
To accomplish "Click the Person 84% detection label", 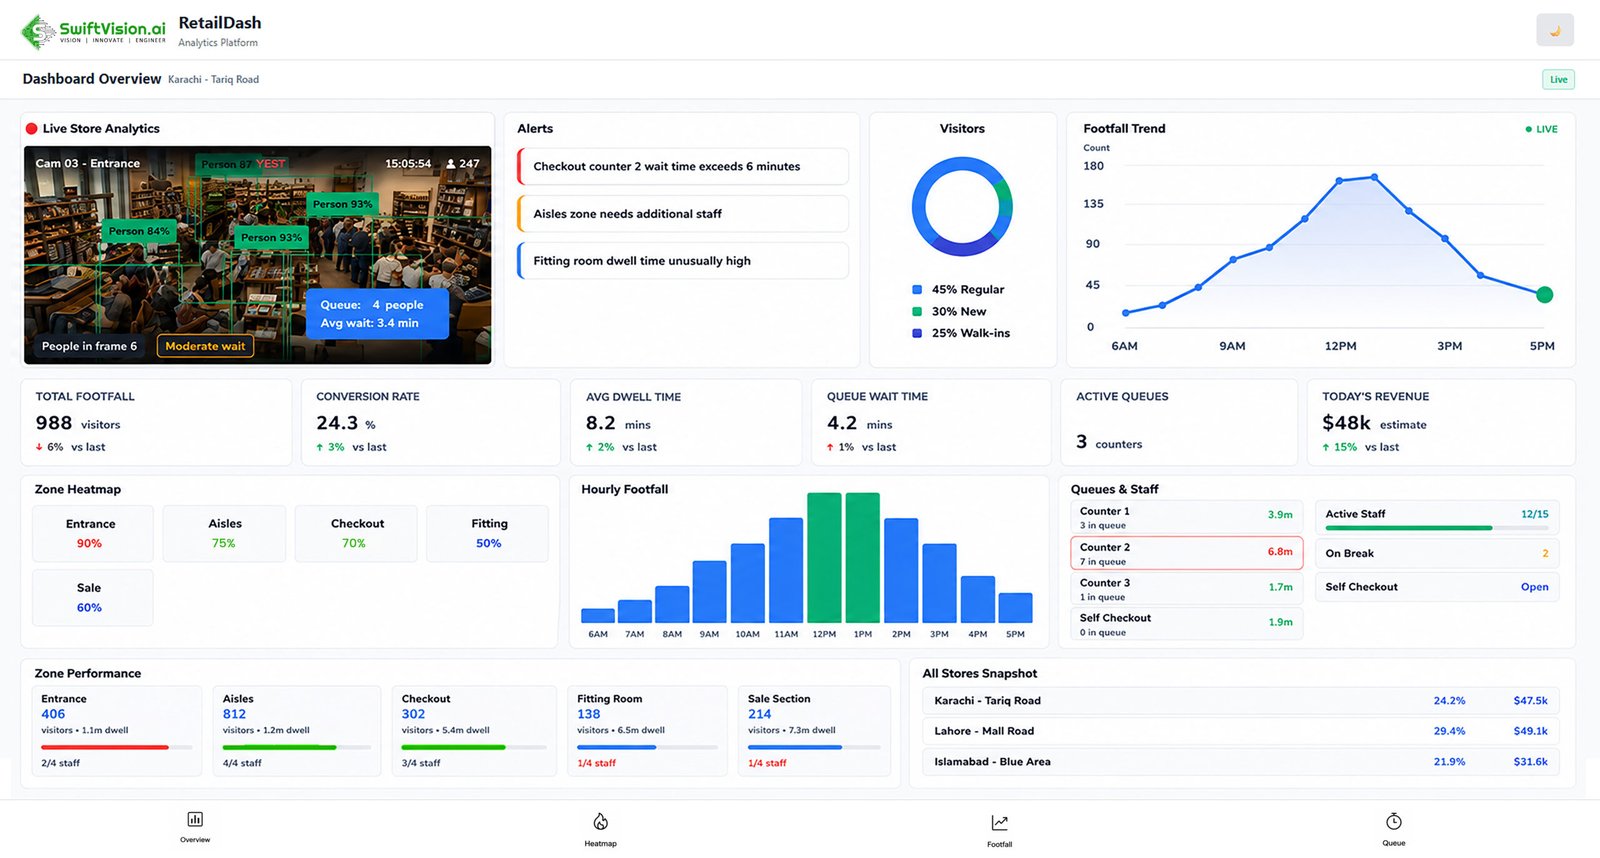I will point(139,231).
